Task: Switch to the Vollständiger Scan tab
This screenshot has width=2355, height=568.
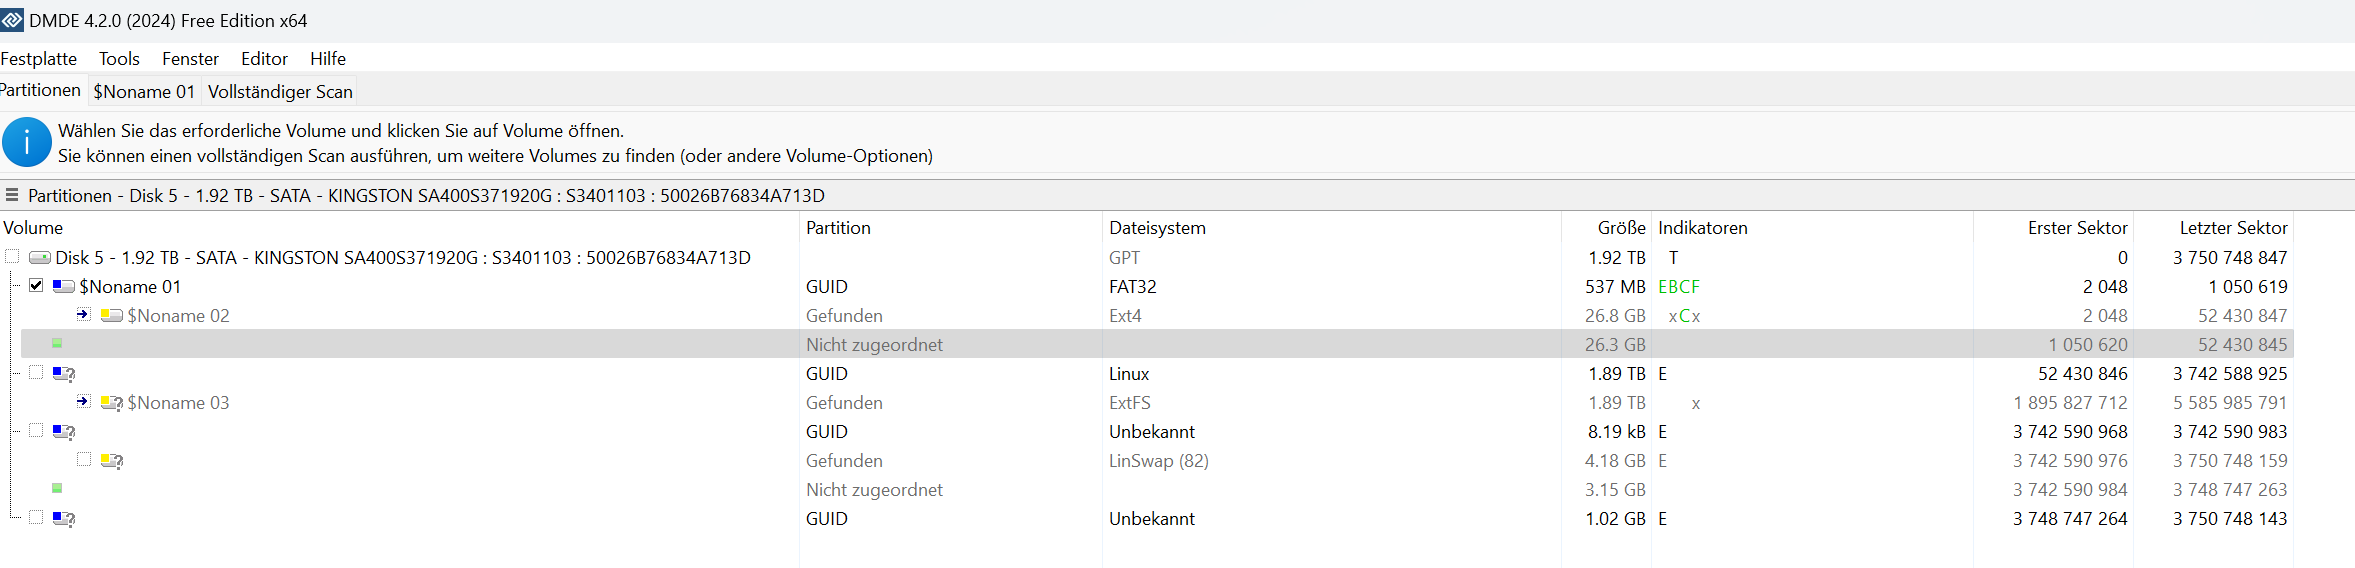Action: pos(280,92)
